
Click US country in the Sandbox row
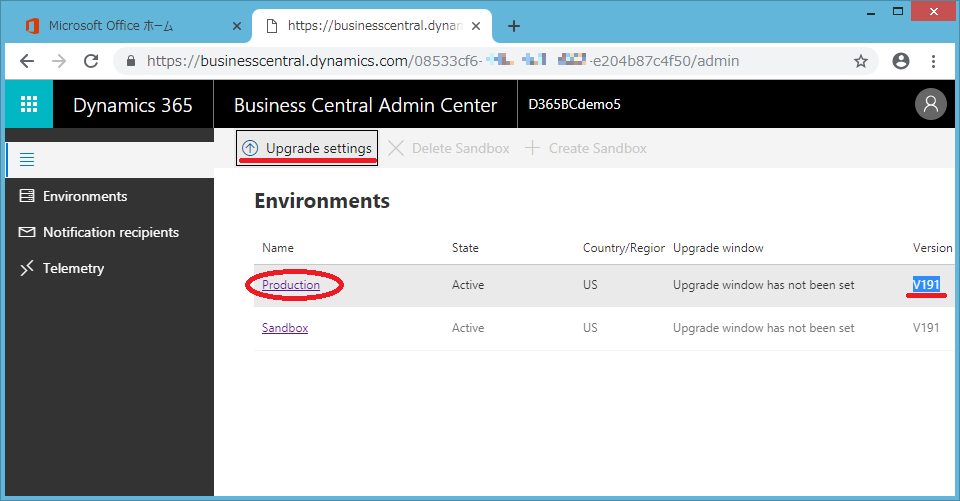coord(590,328)
